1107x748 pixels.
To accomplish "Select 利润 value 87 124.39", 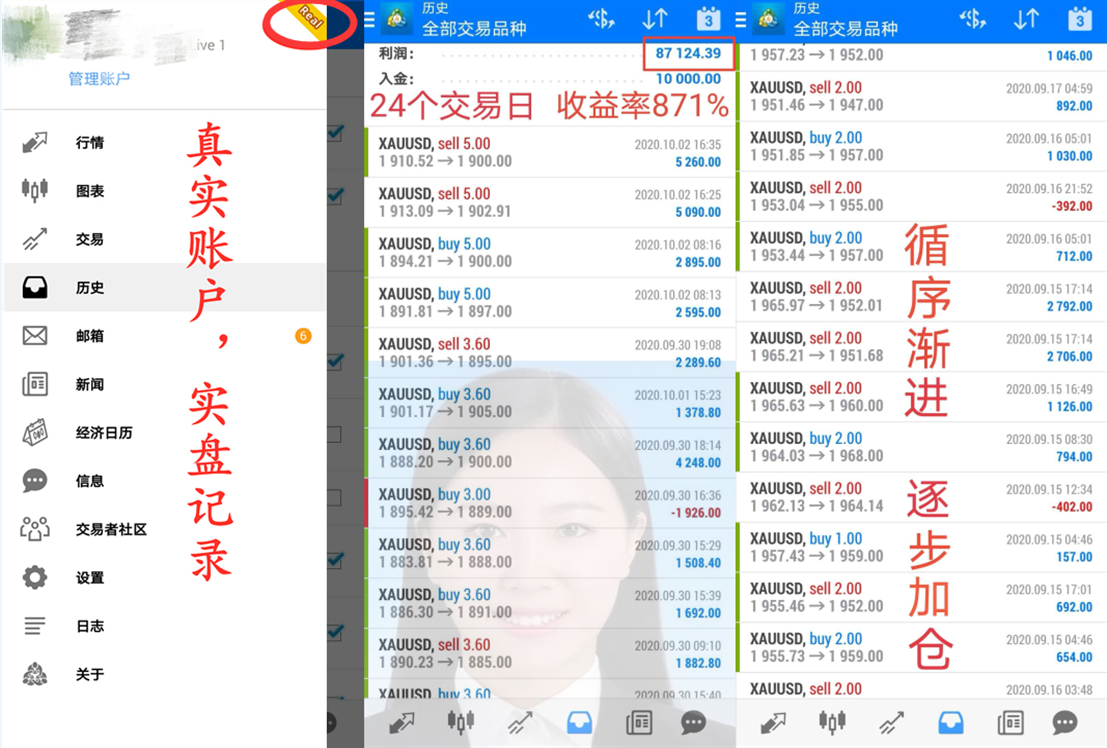I will click(x=688, y=53).
